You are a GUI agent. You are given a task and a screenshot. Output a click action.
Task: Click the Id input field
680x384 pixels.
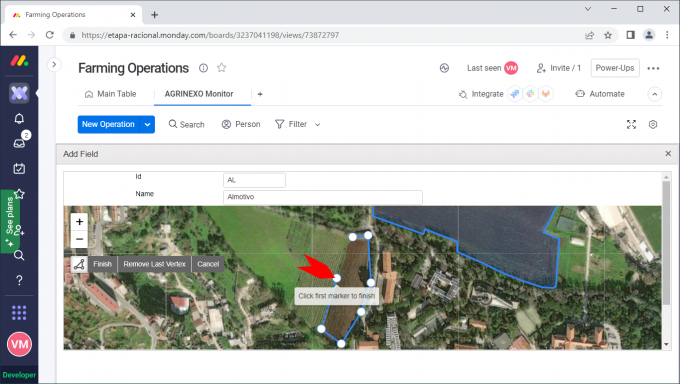[x=254, y=180]
